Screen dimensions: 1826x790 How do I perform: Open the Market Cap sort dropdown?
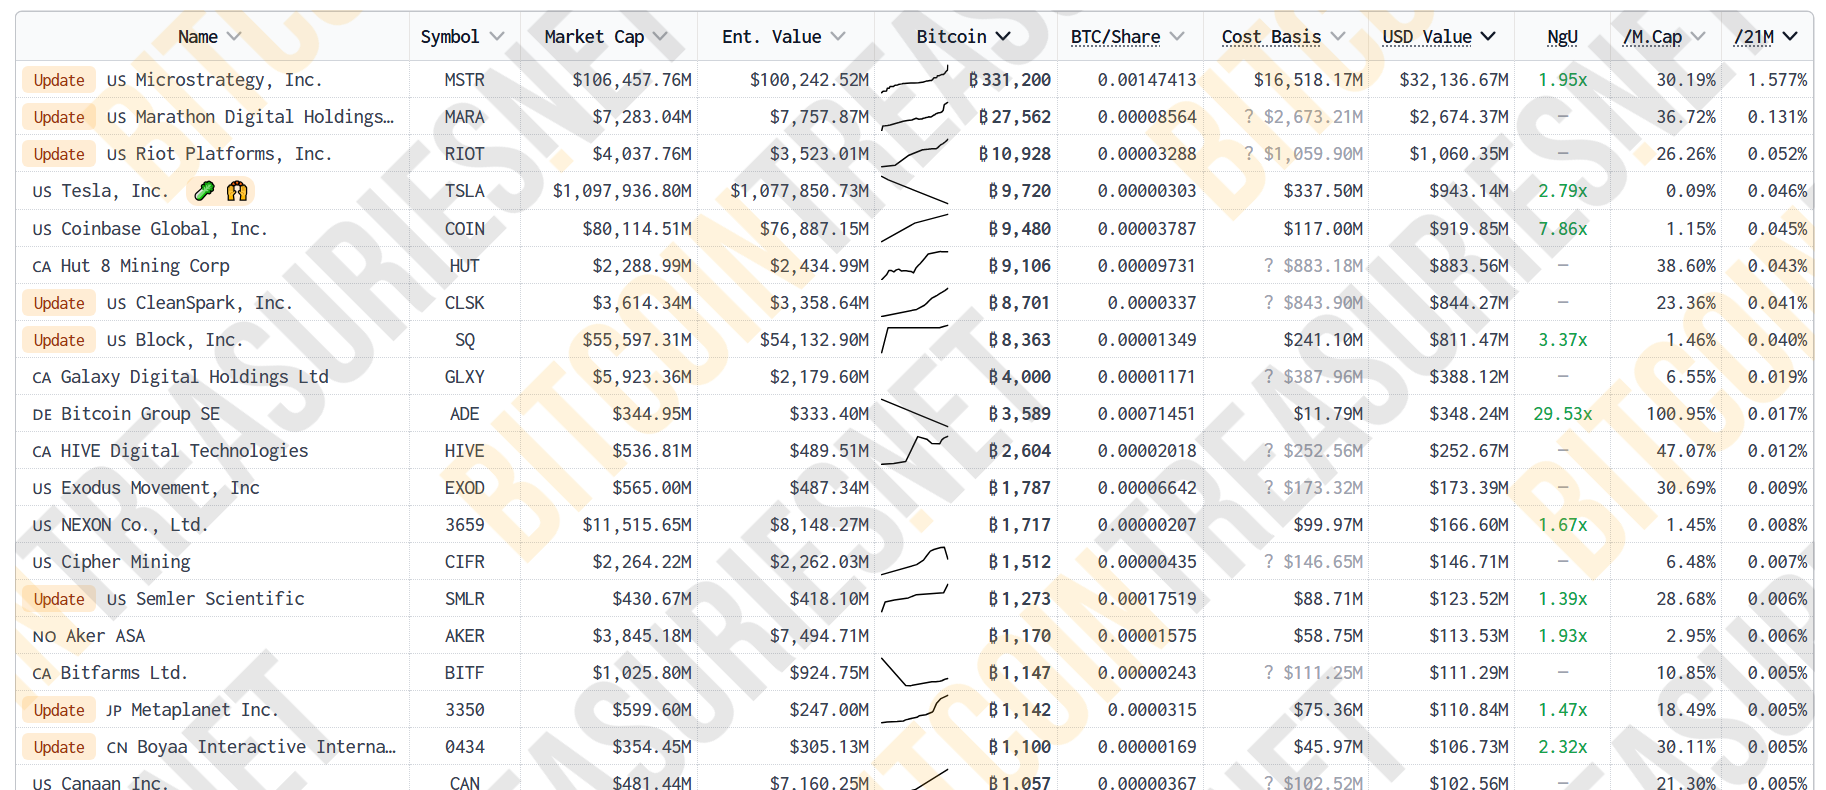[660, 37]
